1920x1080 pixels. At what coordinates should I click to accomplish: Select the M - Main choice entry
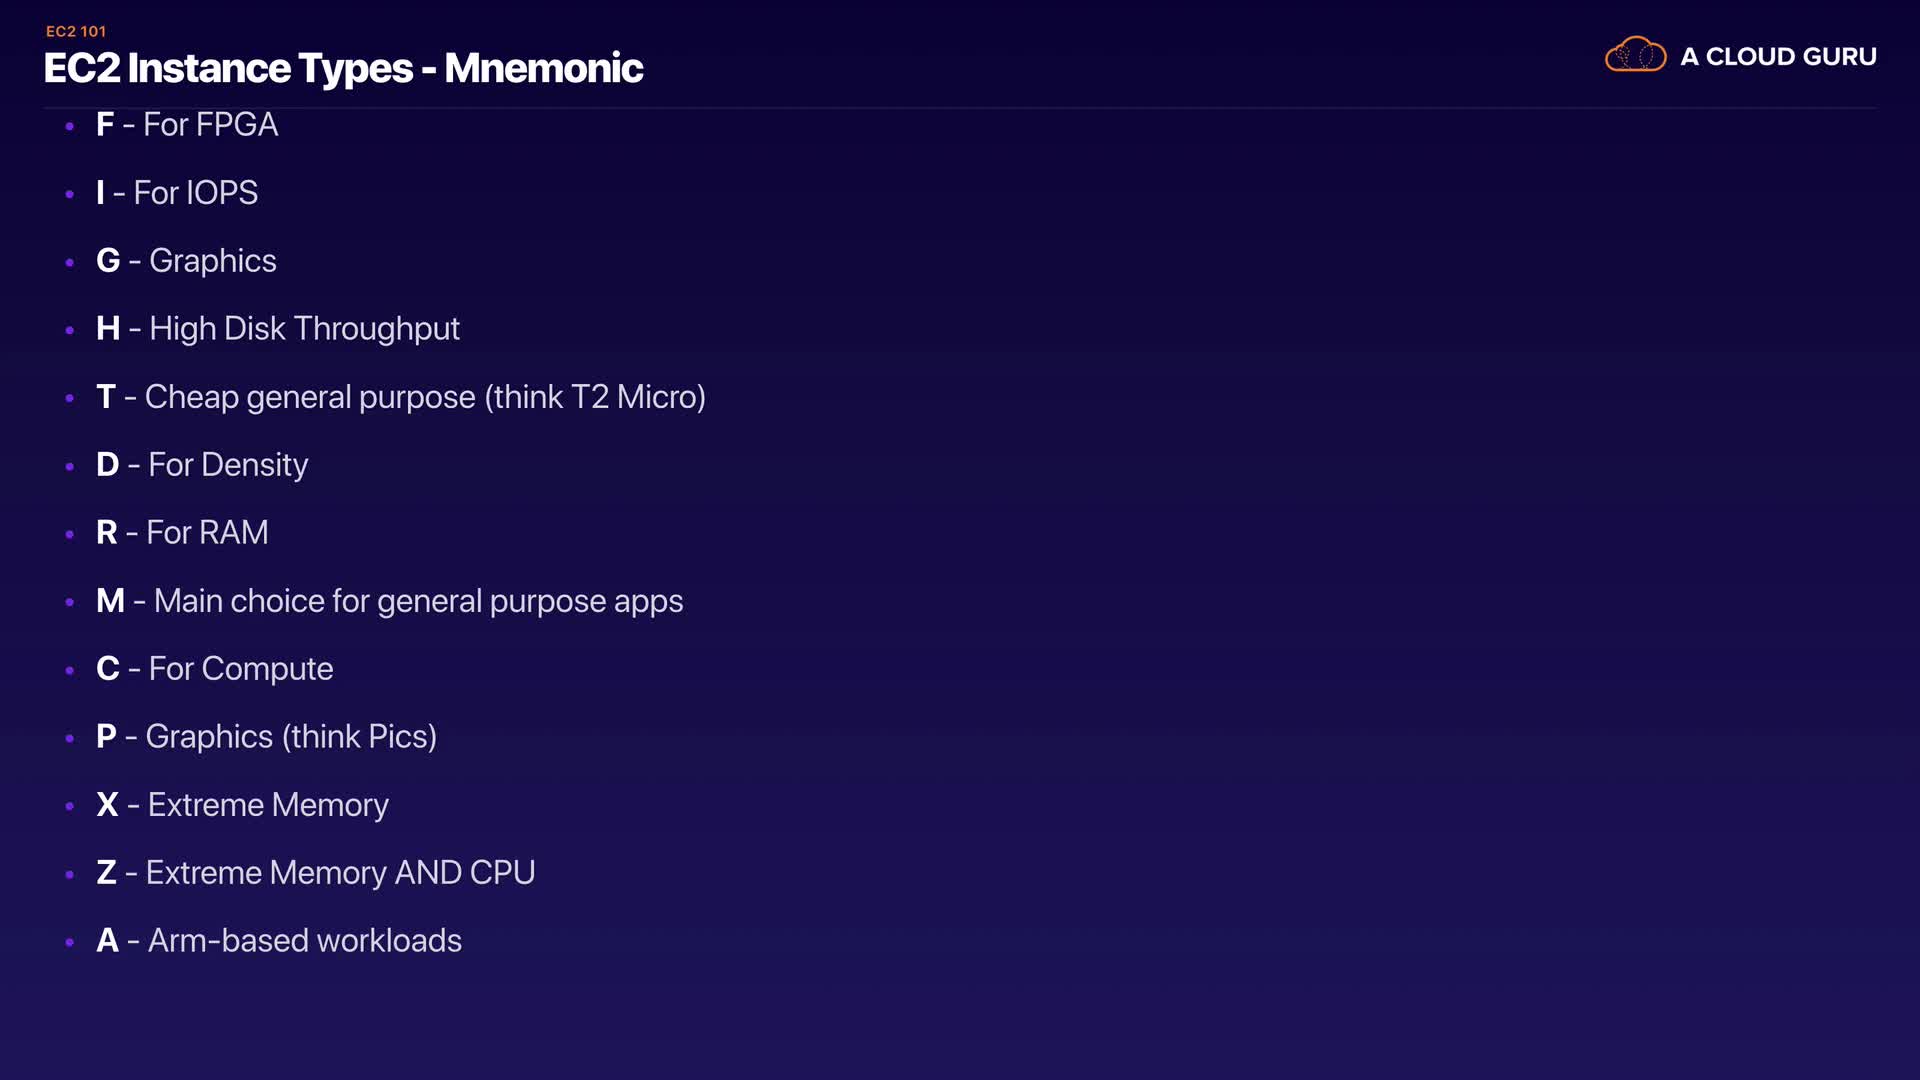pos(390,601)
